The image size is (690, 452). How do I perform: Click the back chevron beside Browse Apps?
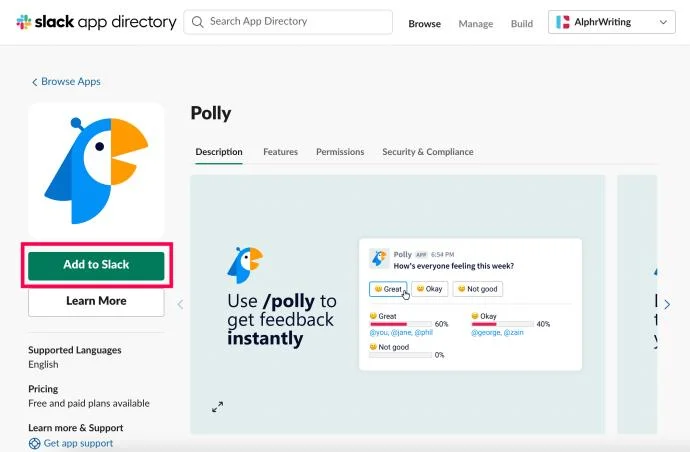34,82
